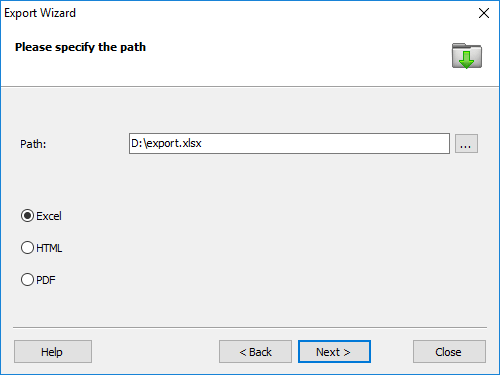500x375 pixels.
Task: Click the Path: label
Action: [x=33, y=144]
